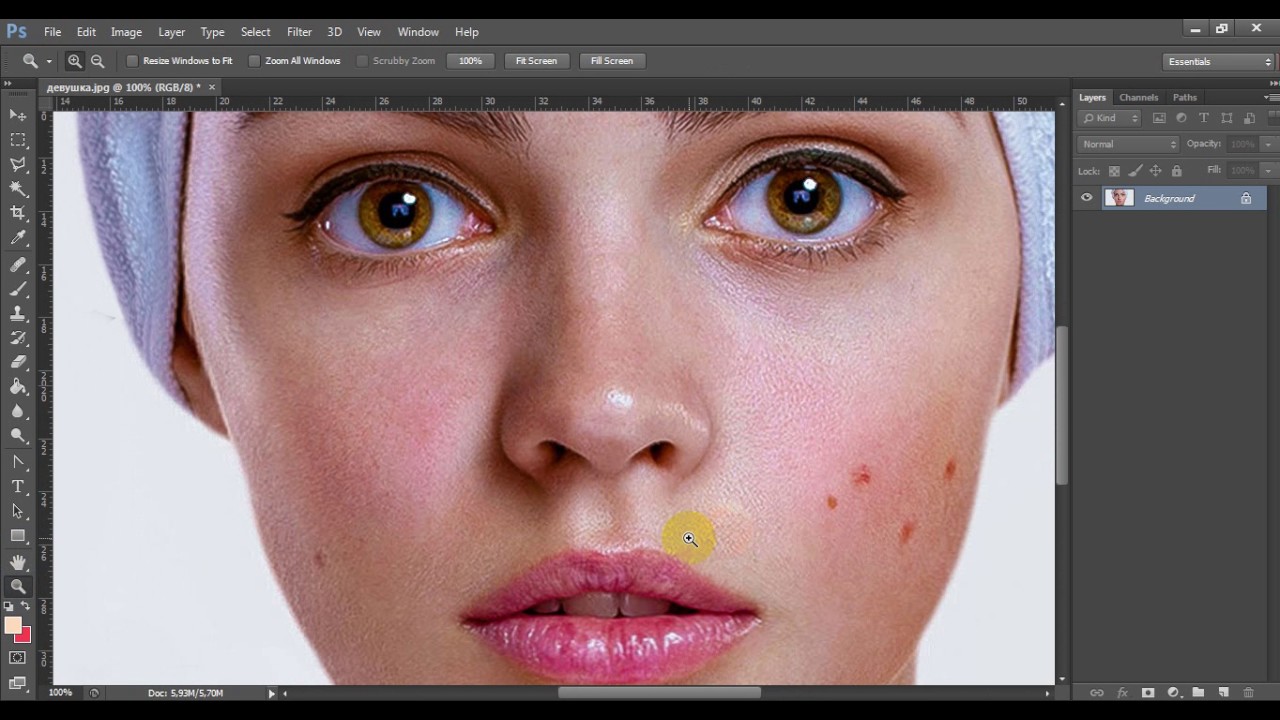Viewport: 1280px width, 720px height.
Task: Toggle lock position
Action: [x=1156, y=171]
